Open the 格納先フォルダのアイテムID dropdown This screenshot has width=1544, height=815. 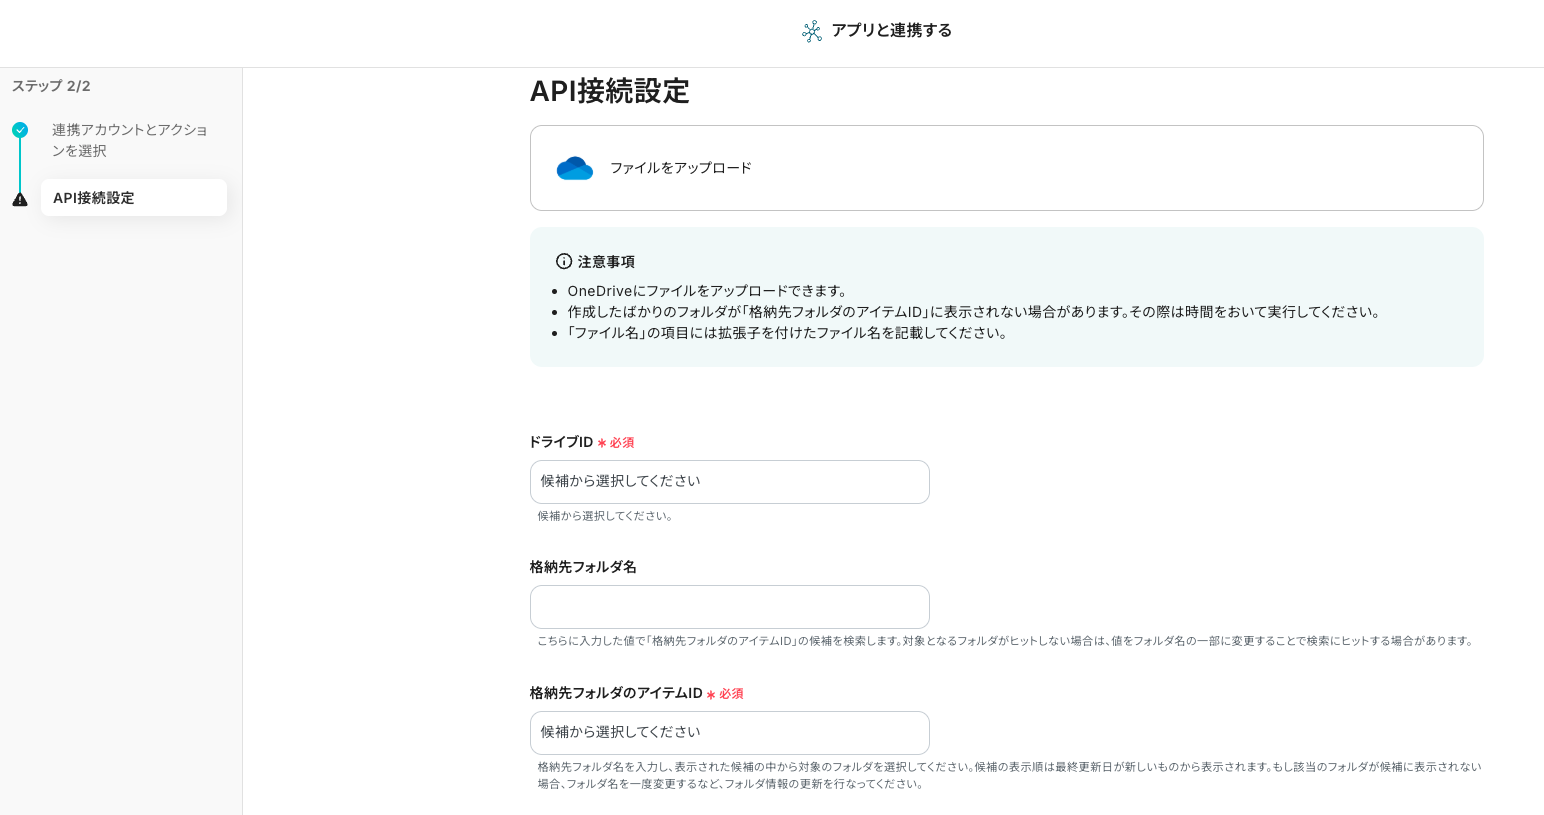point(730,733)
